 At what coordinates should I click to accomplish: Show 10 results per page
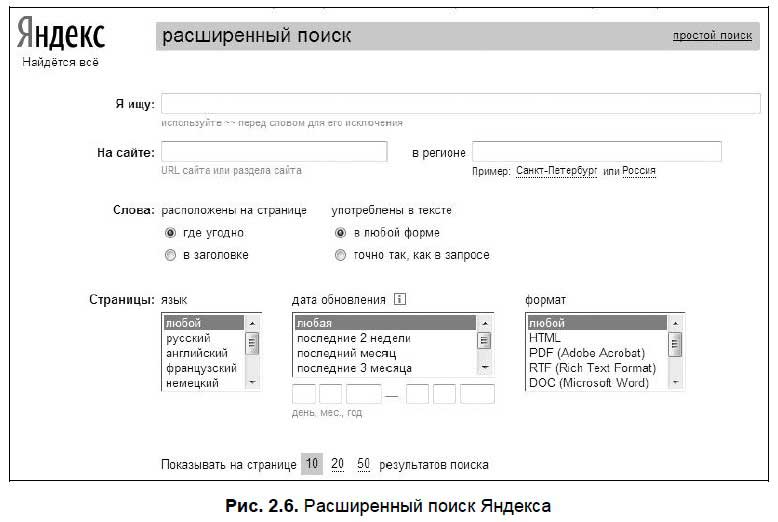pyautogui.click(x=312, y=464)
